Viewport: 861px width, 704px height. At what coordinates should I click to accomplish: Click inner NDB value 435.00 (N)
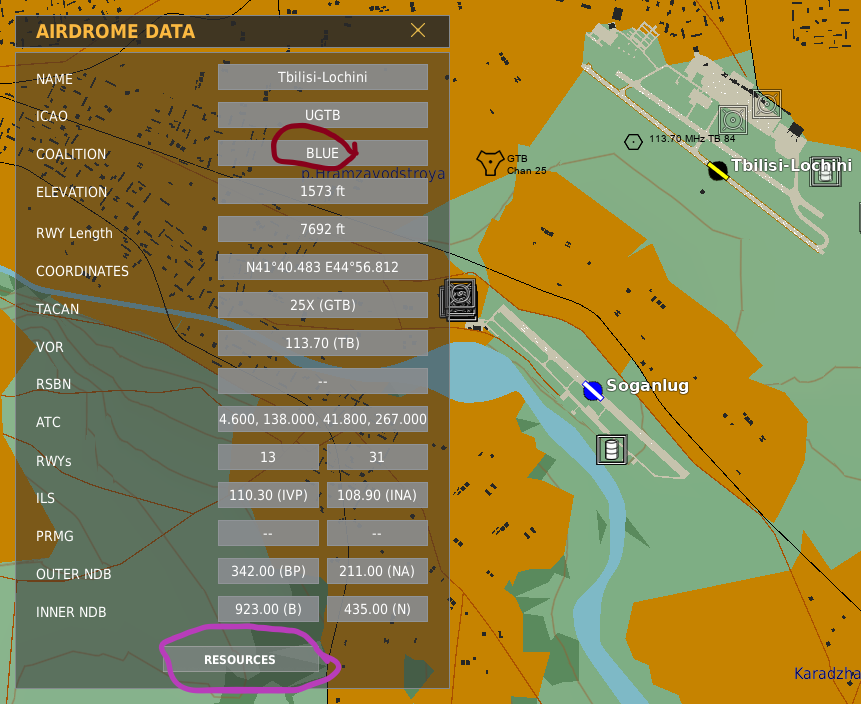[x=377, y=609]
